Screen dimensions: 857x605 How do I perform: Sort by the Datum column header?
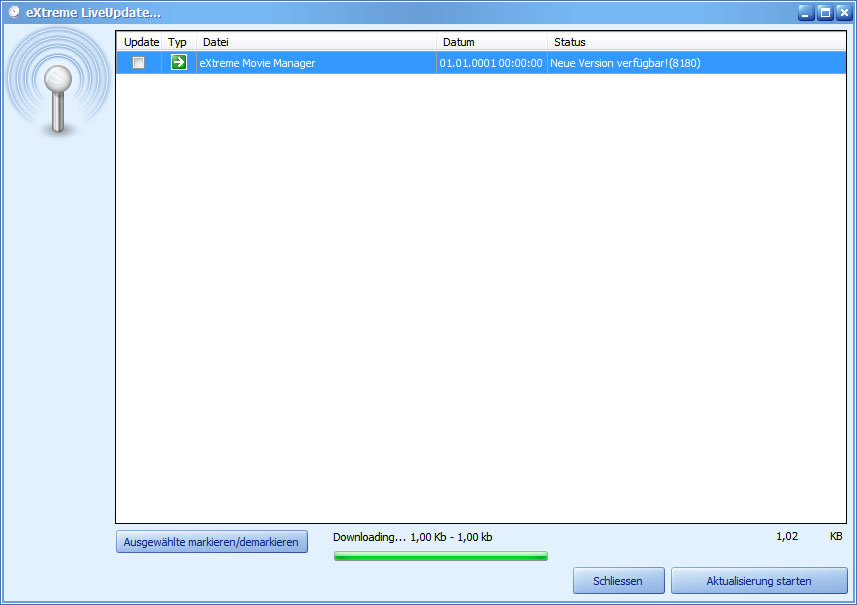tap(492, 42)
